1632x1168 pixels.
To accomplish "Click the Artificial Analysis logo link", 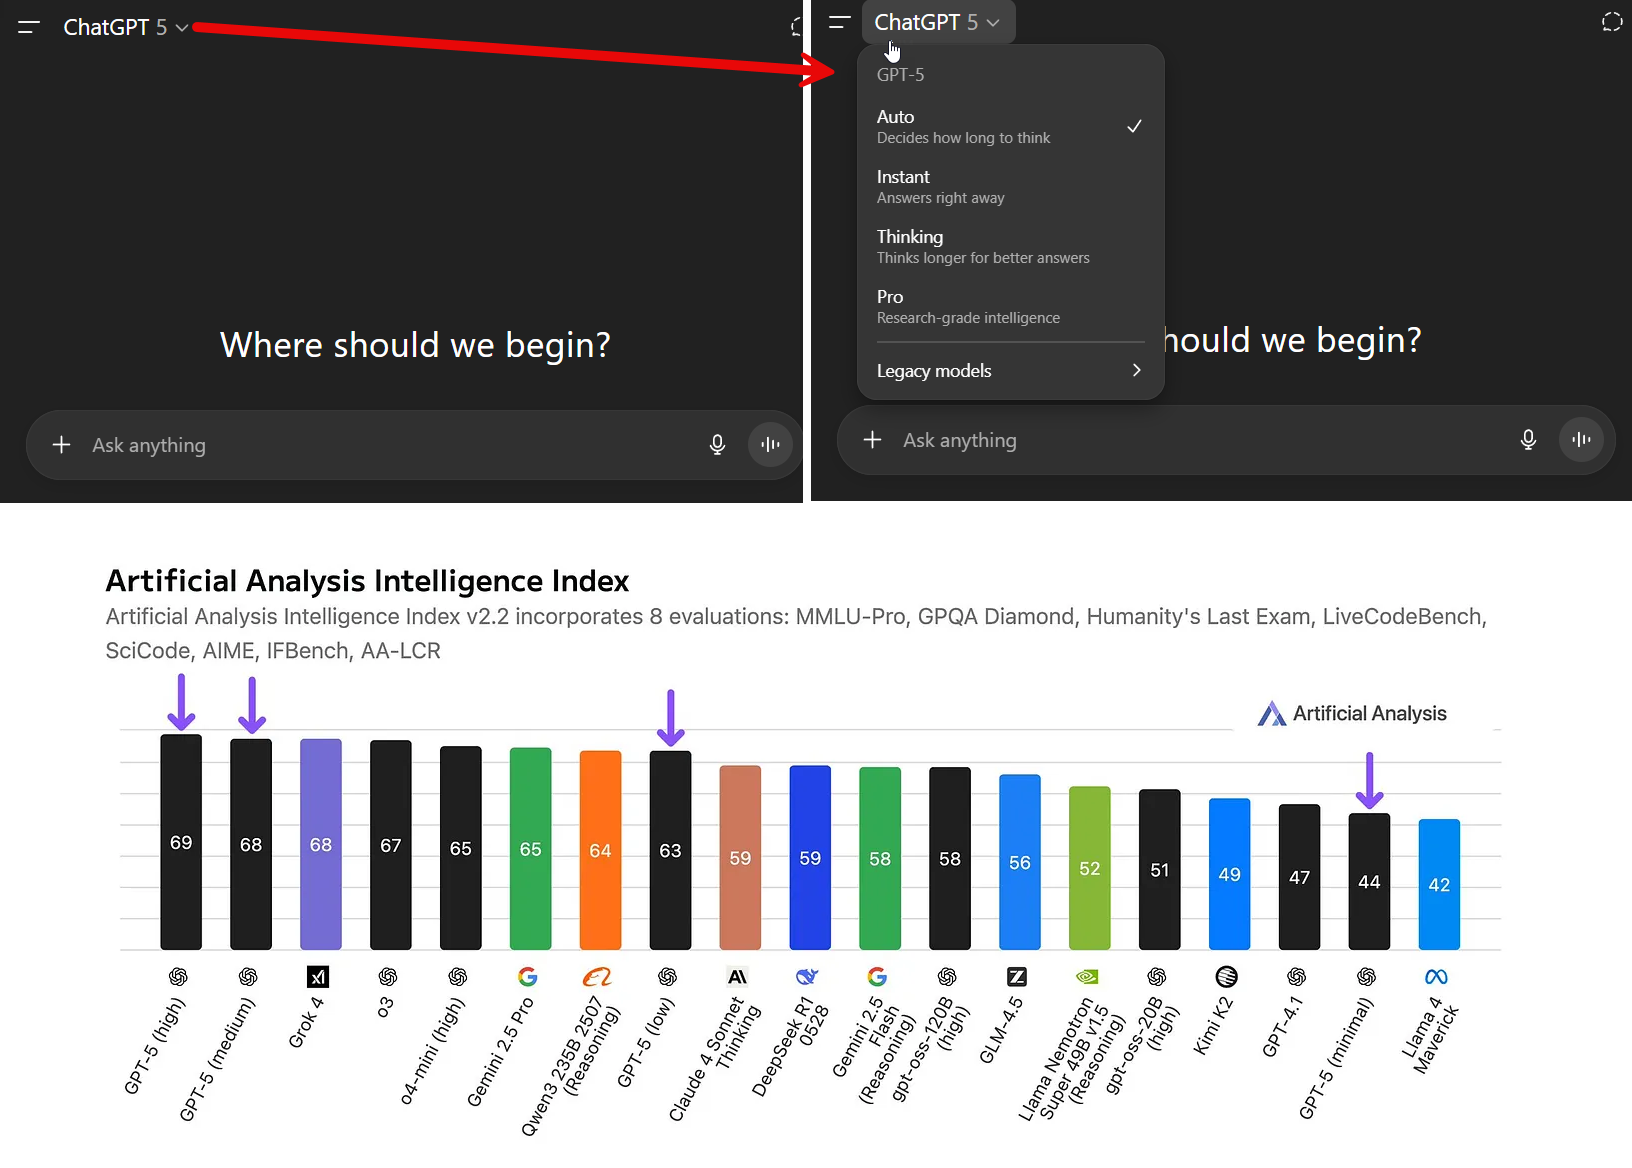I will 1352,713.
